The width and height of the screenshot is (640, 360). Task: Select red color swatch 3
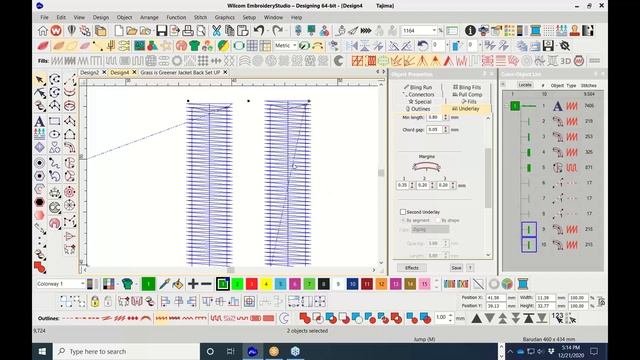pos(251,284)
